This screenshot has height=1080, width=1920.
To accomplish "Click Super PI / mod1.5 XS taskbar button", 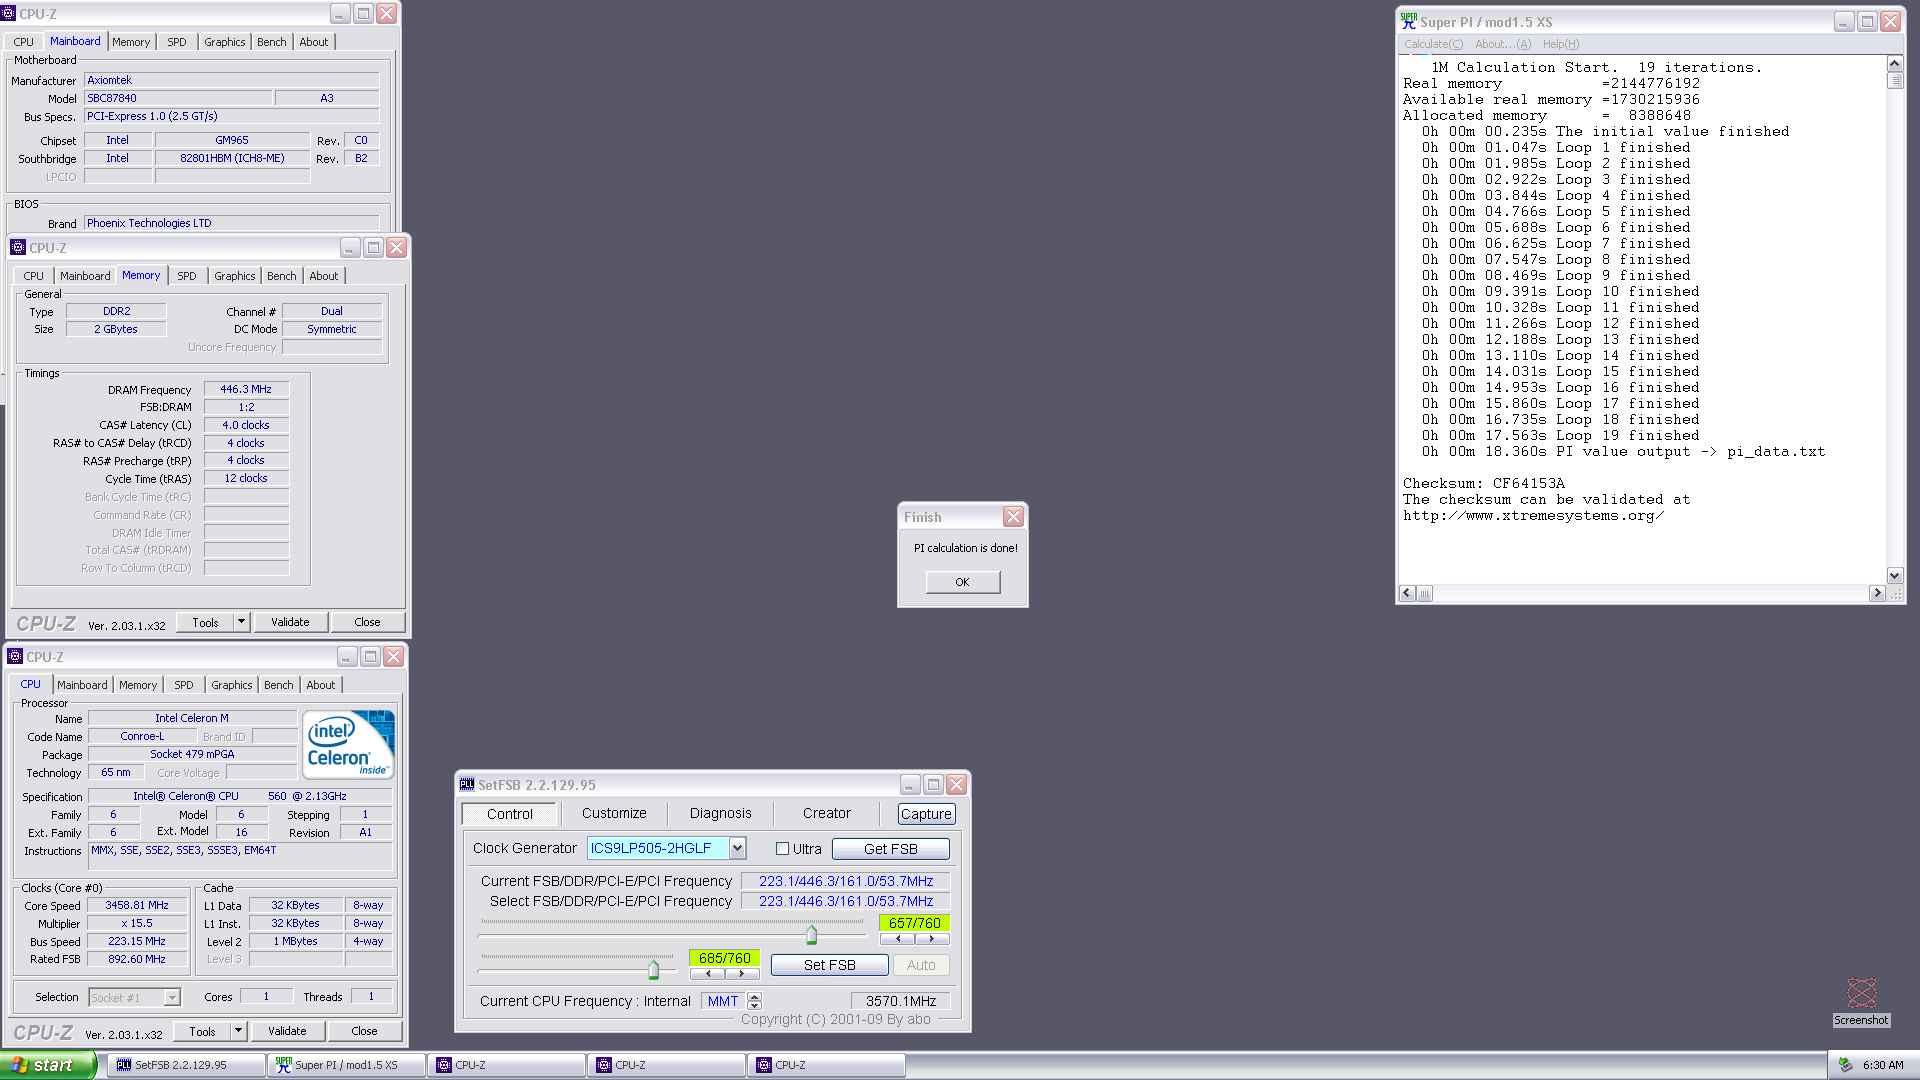I will [345, 1065].
